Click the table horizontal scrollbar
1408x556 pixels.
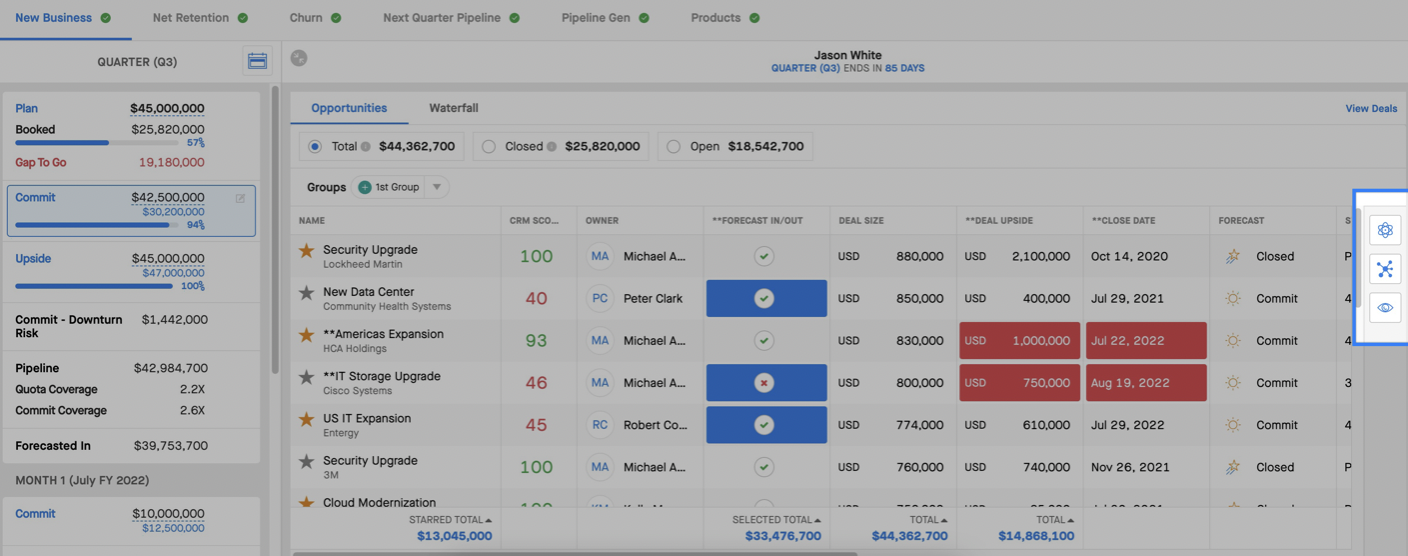pyautogui.click(x=575, y=553)
